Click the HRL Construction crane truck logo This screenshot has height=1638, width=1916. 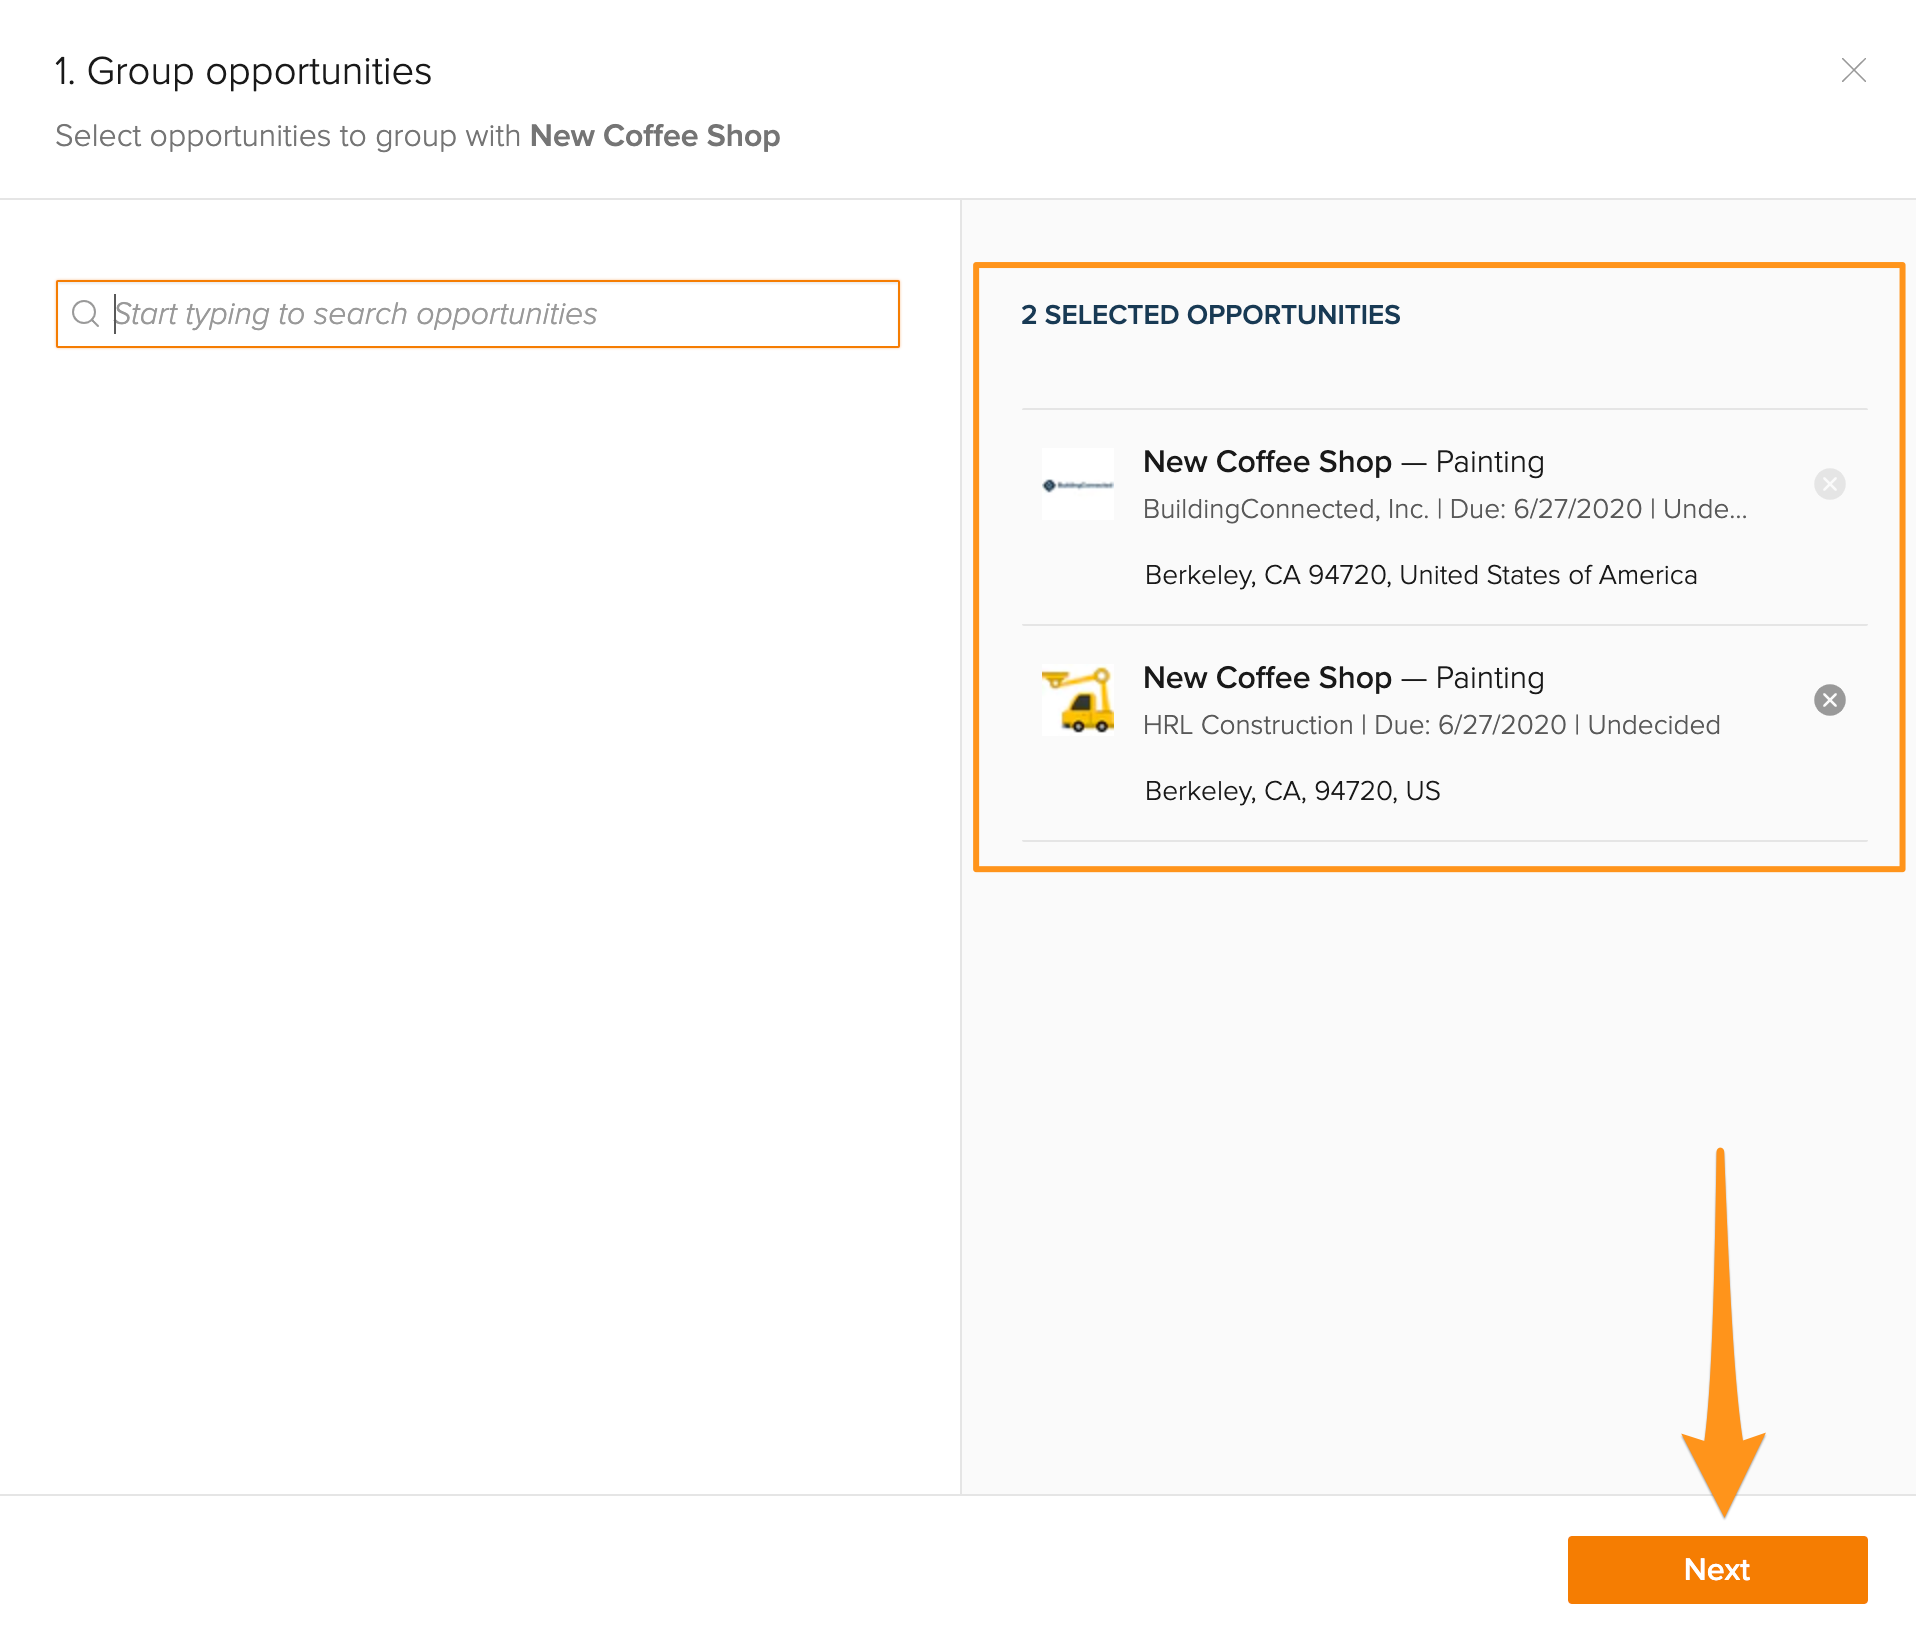coord(1077,700)
